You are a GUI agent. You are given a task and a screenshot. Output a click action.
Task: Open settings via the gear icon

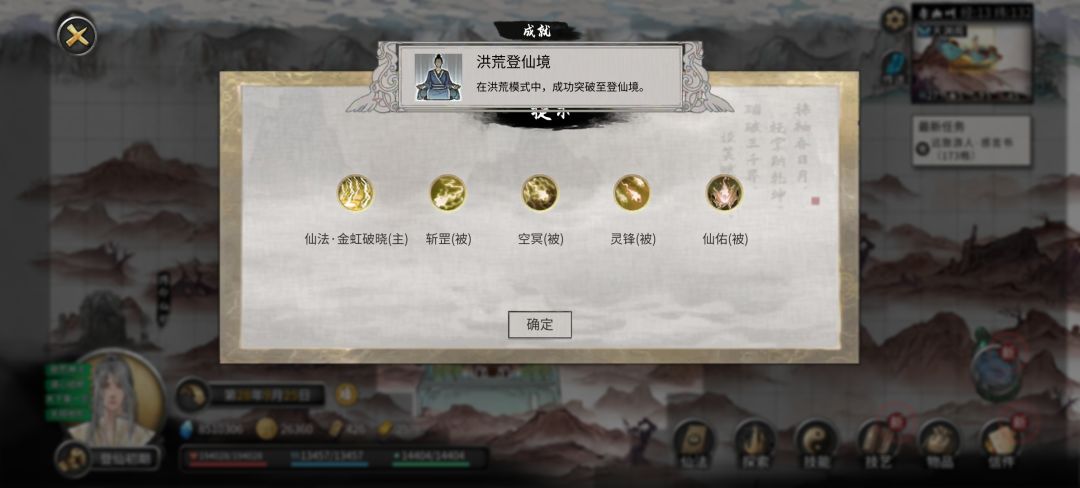pyautogui.click(x=895, y=20)
